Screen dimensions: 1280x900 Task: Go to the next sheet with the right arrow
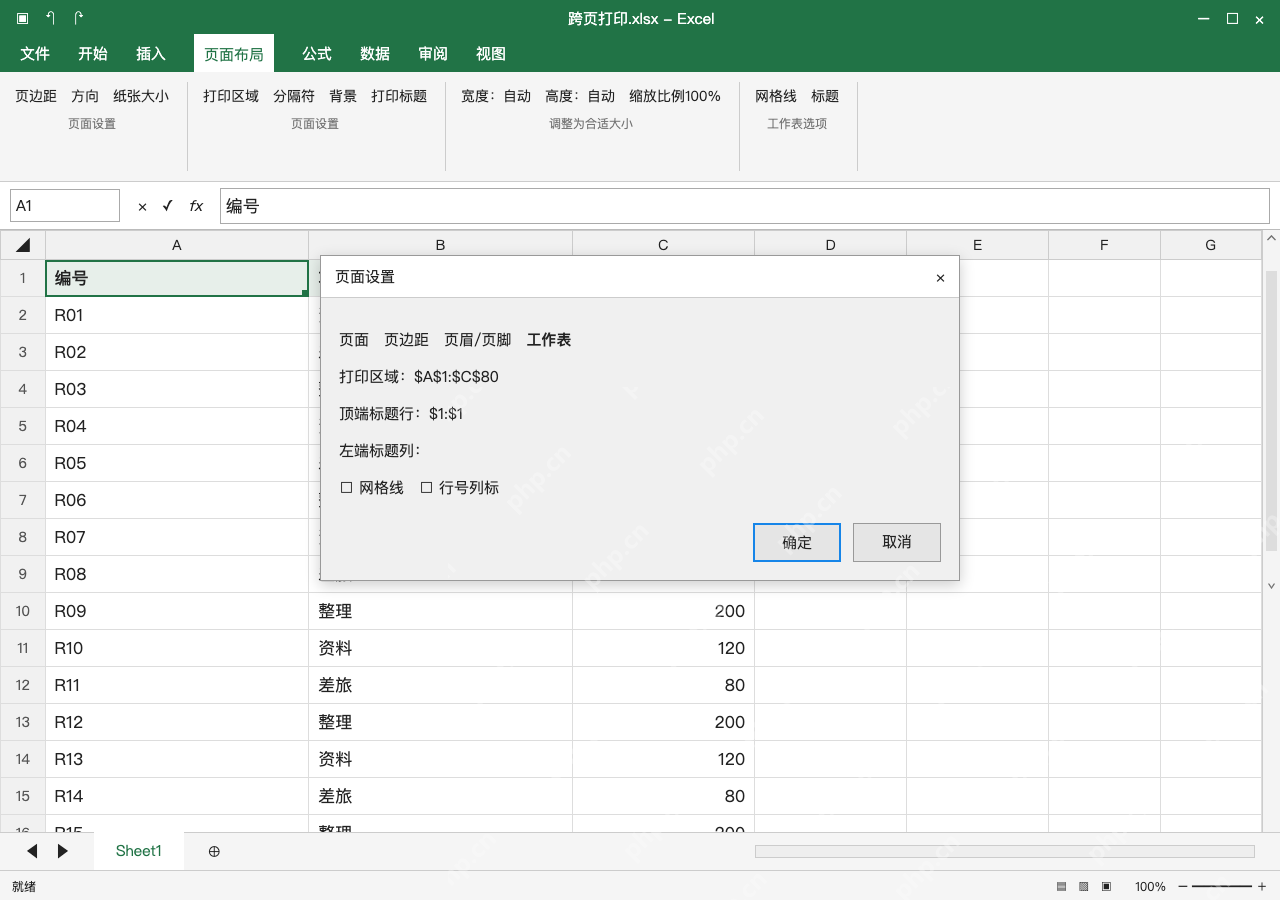[63, 851]
